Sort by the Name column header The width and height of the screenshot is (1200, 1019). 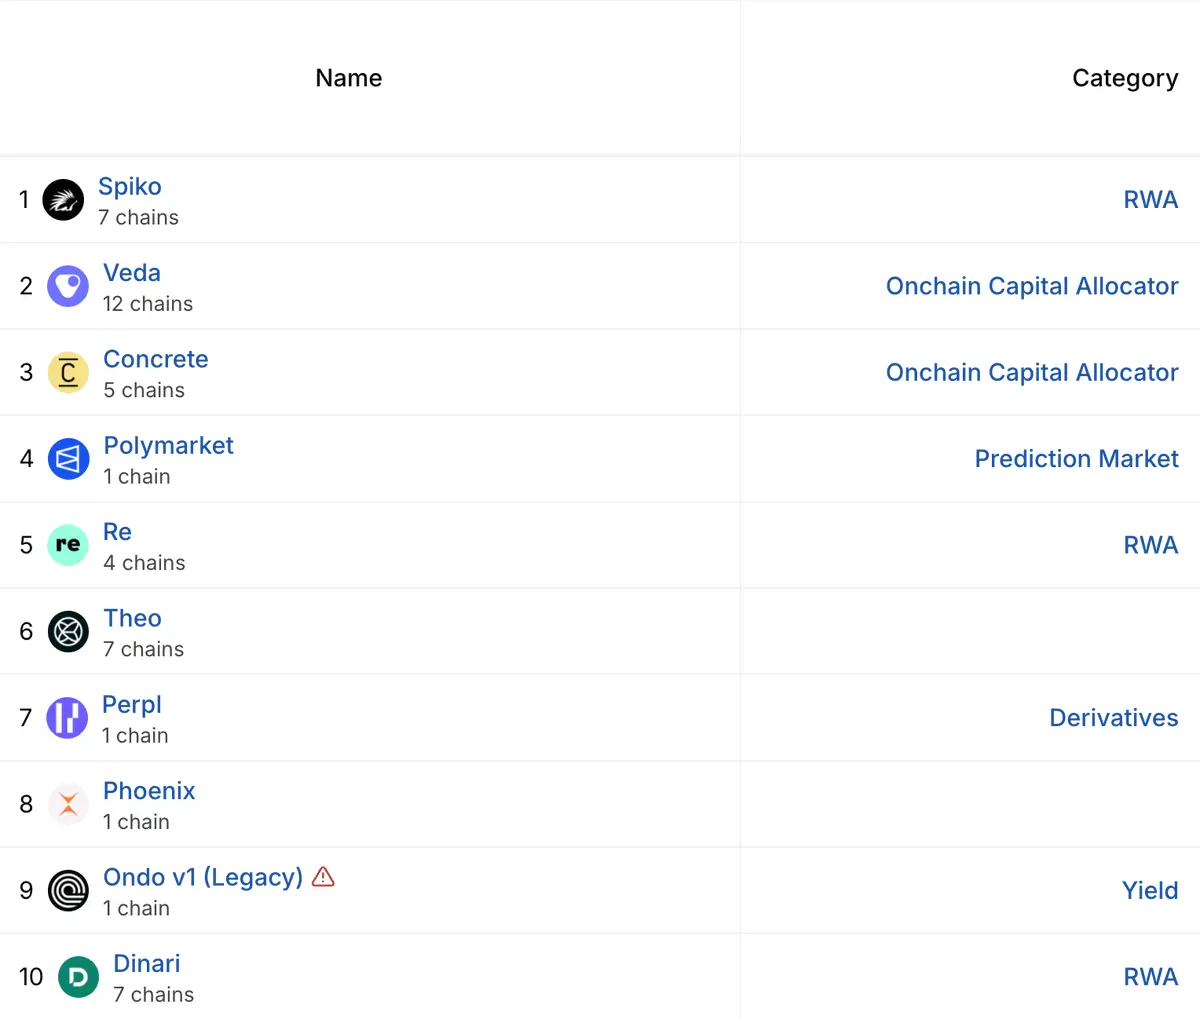(349, 78)
